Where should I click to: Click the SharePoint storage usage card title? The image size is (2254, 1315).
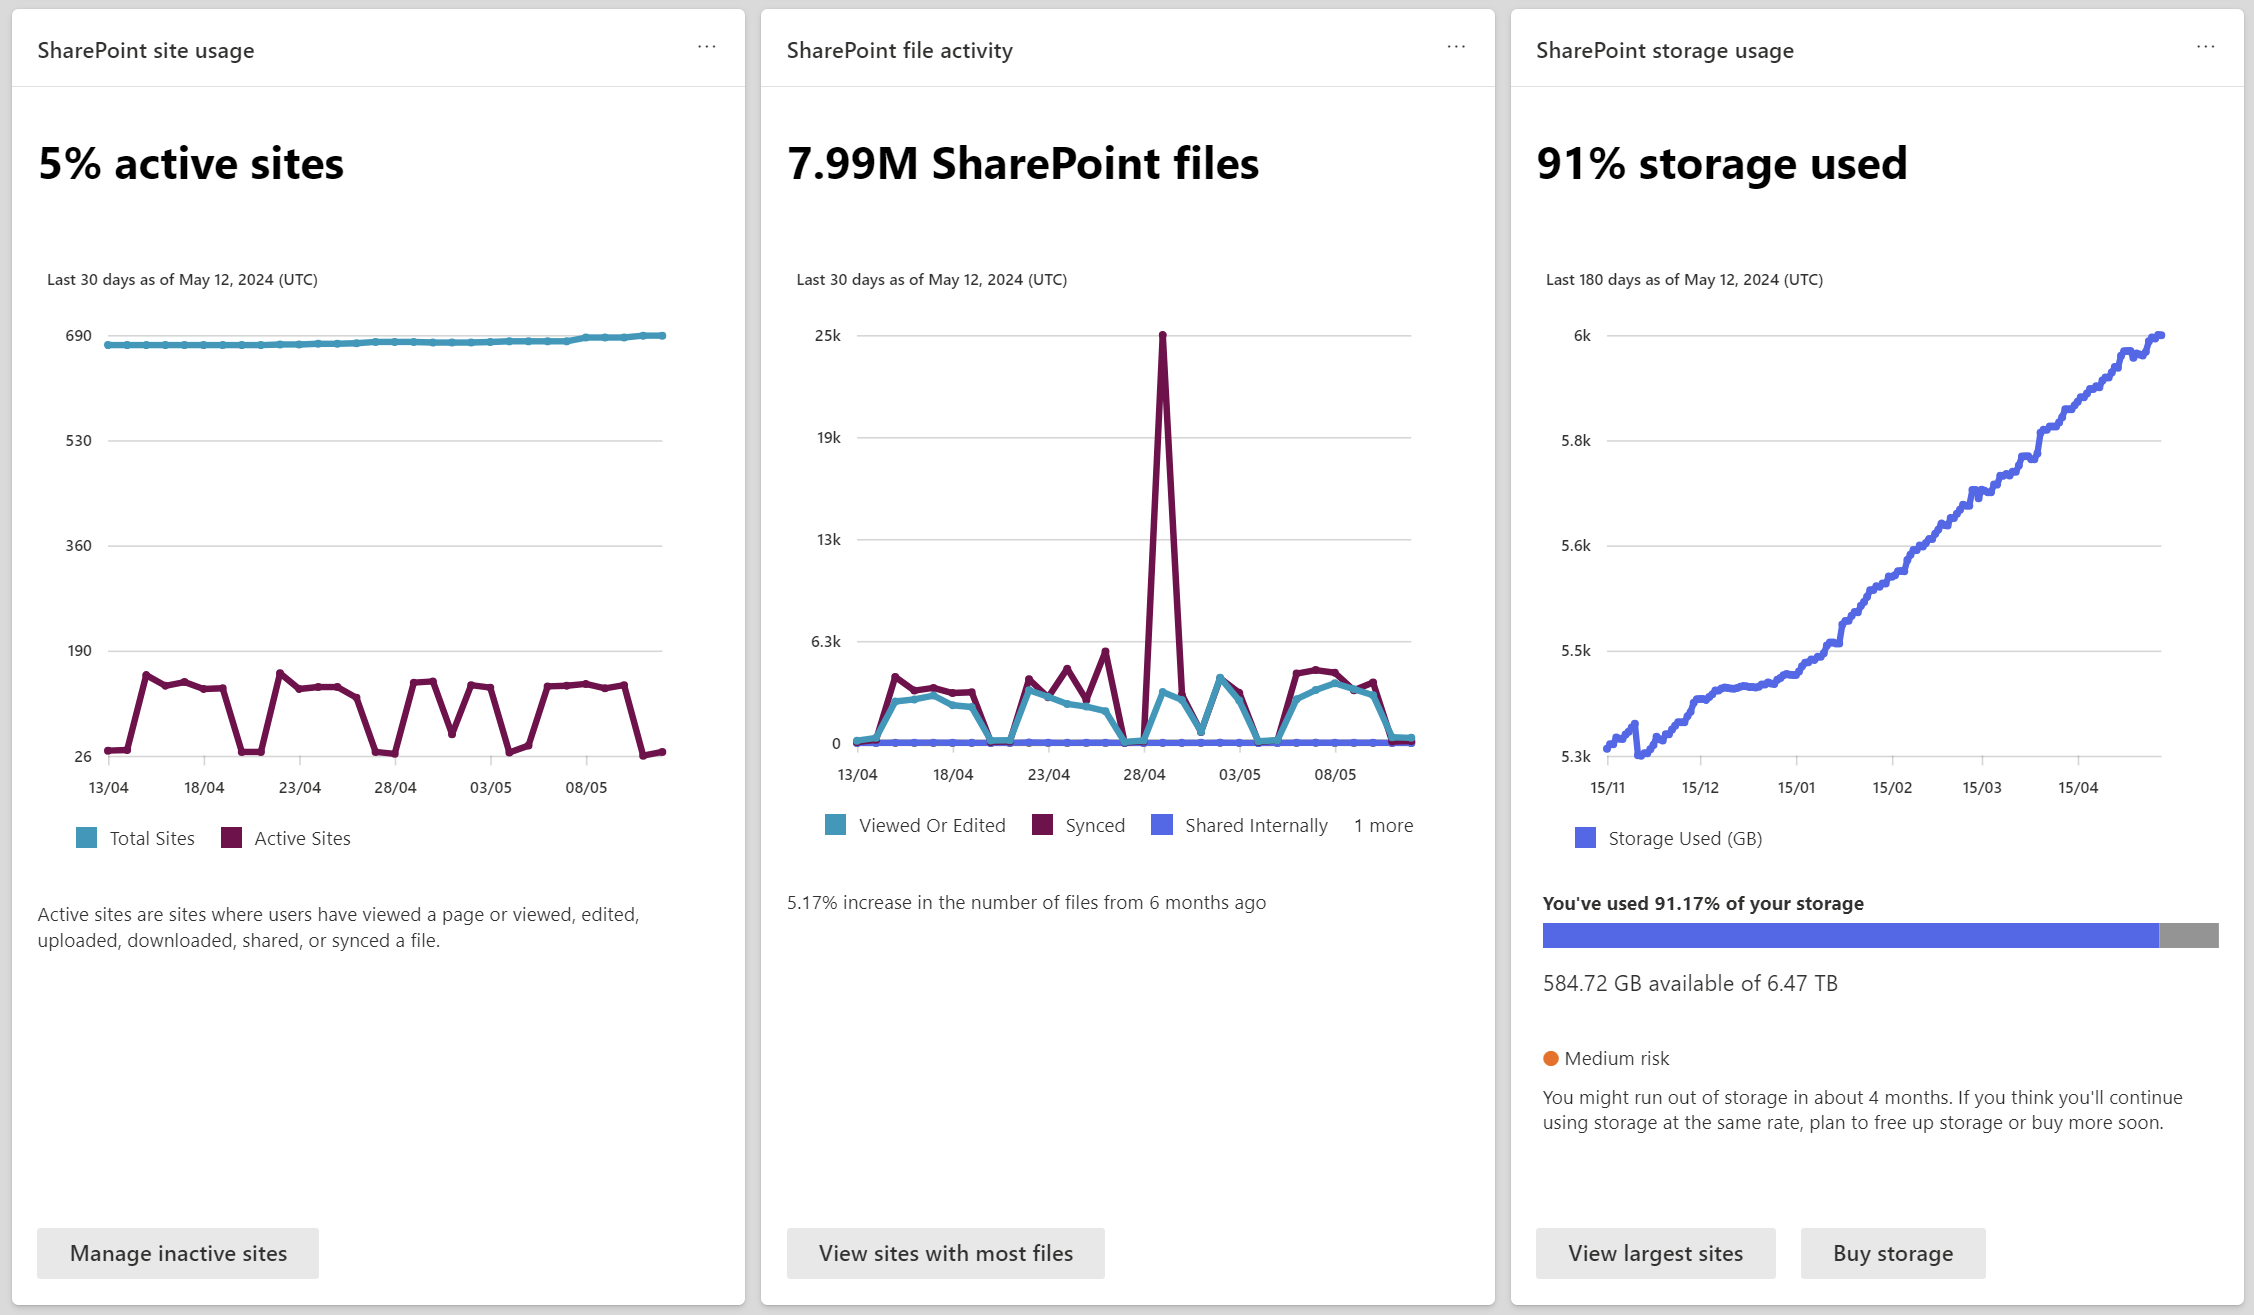1664,50
